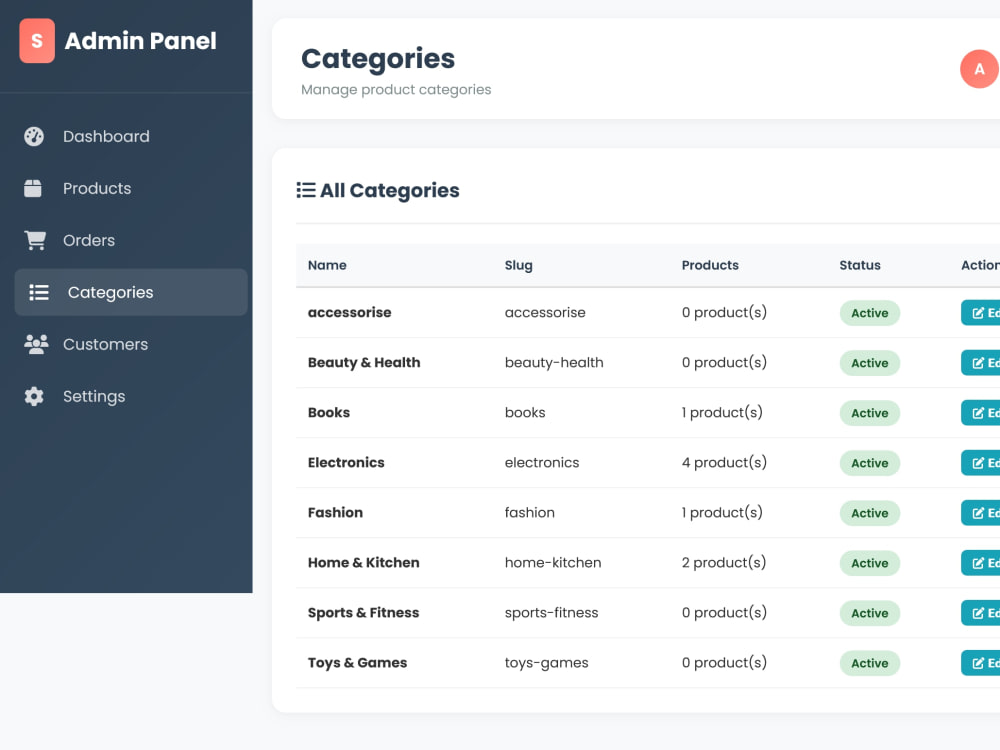Click the red S logo icon
This screenshot has width=1000, height=750.
(x=37, y=41)
